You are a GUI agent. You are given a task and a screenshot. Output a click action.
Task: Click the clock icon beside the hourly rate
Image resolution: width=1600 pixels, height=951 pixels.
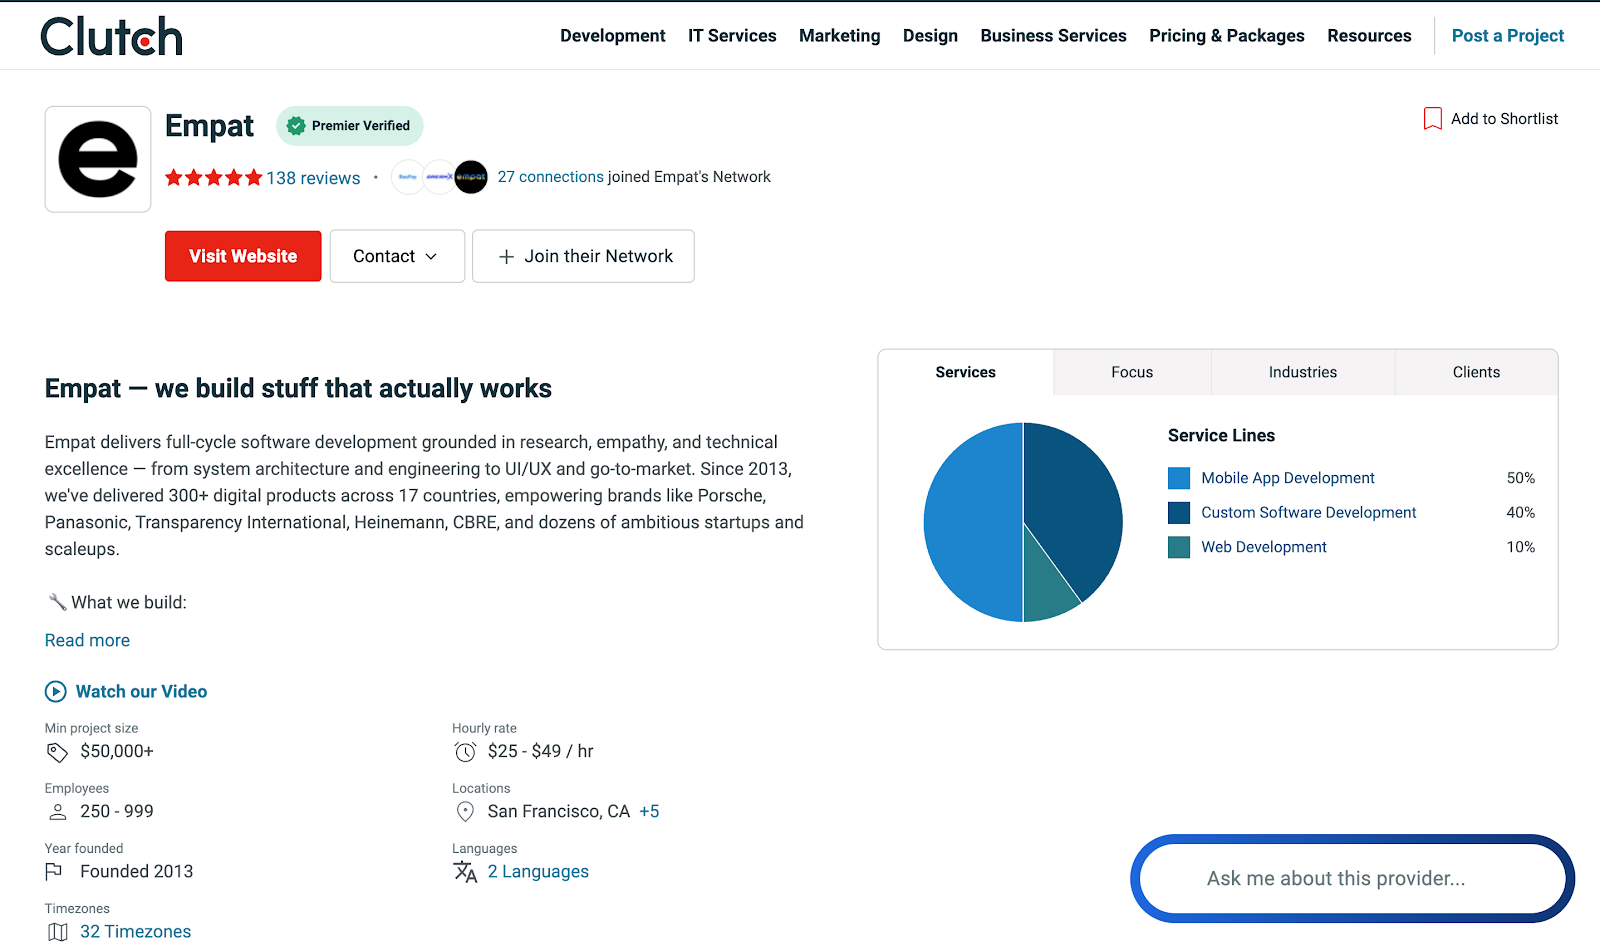[x=464, y=751]
